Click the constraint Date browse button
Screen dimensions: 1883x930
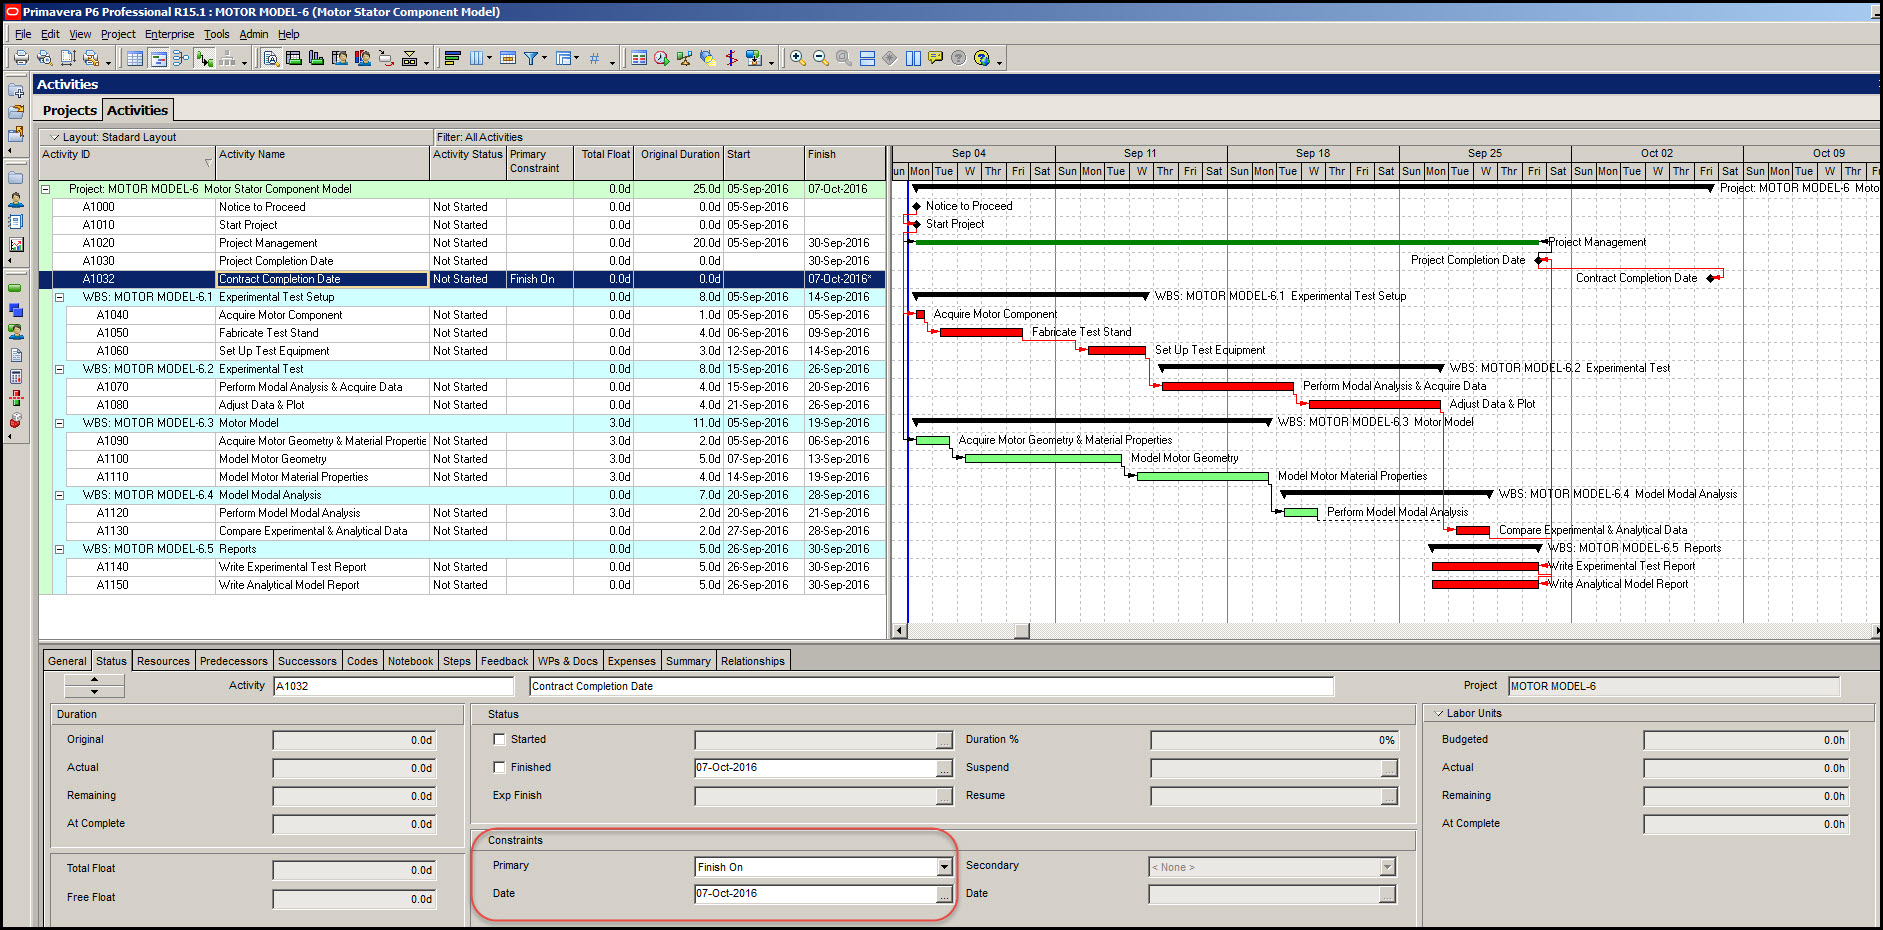click(945, 895)
